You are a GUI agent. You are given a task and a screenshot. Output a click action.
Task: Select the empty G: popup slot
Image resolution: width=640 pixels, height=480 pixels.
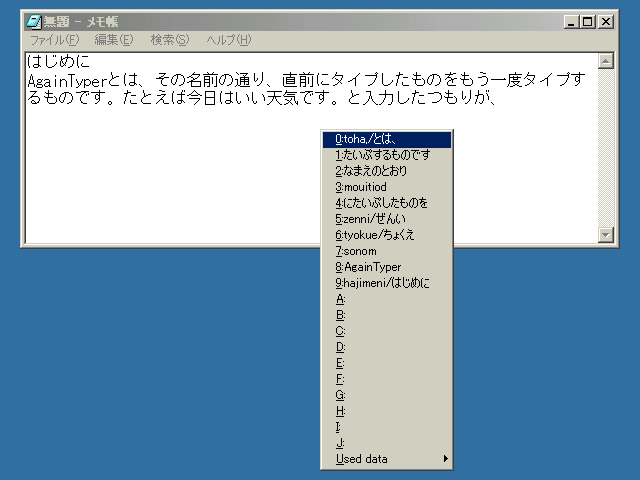coord(387,396)
